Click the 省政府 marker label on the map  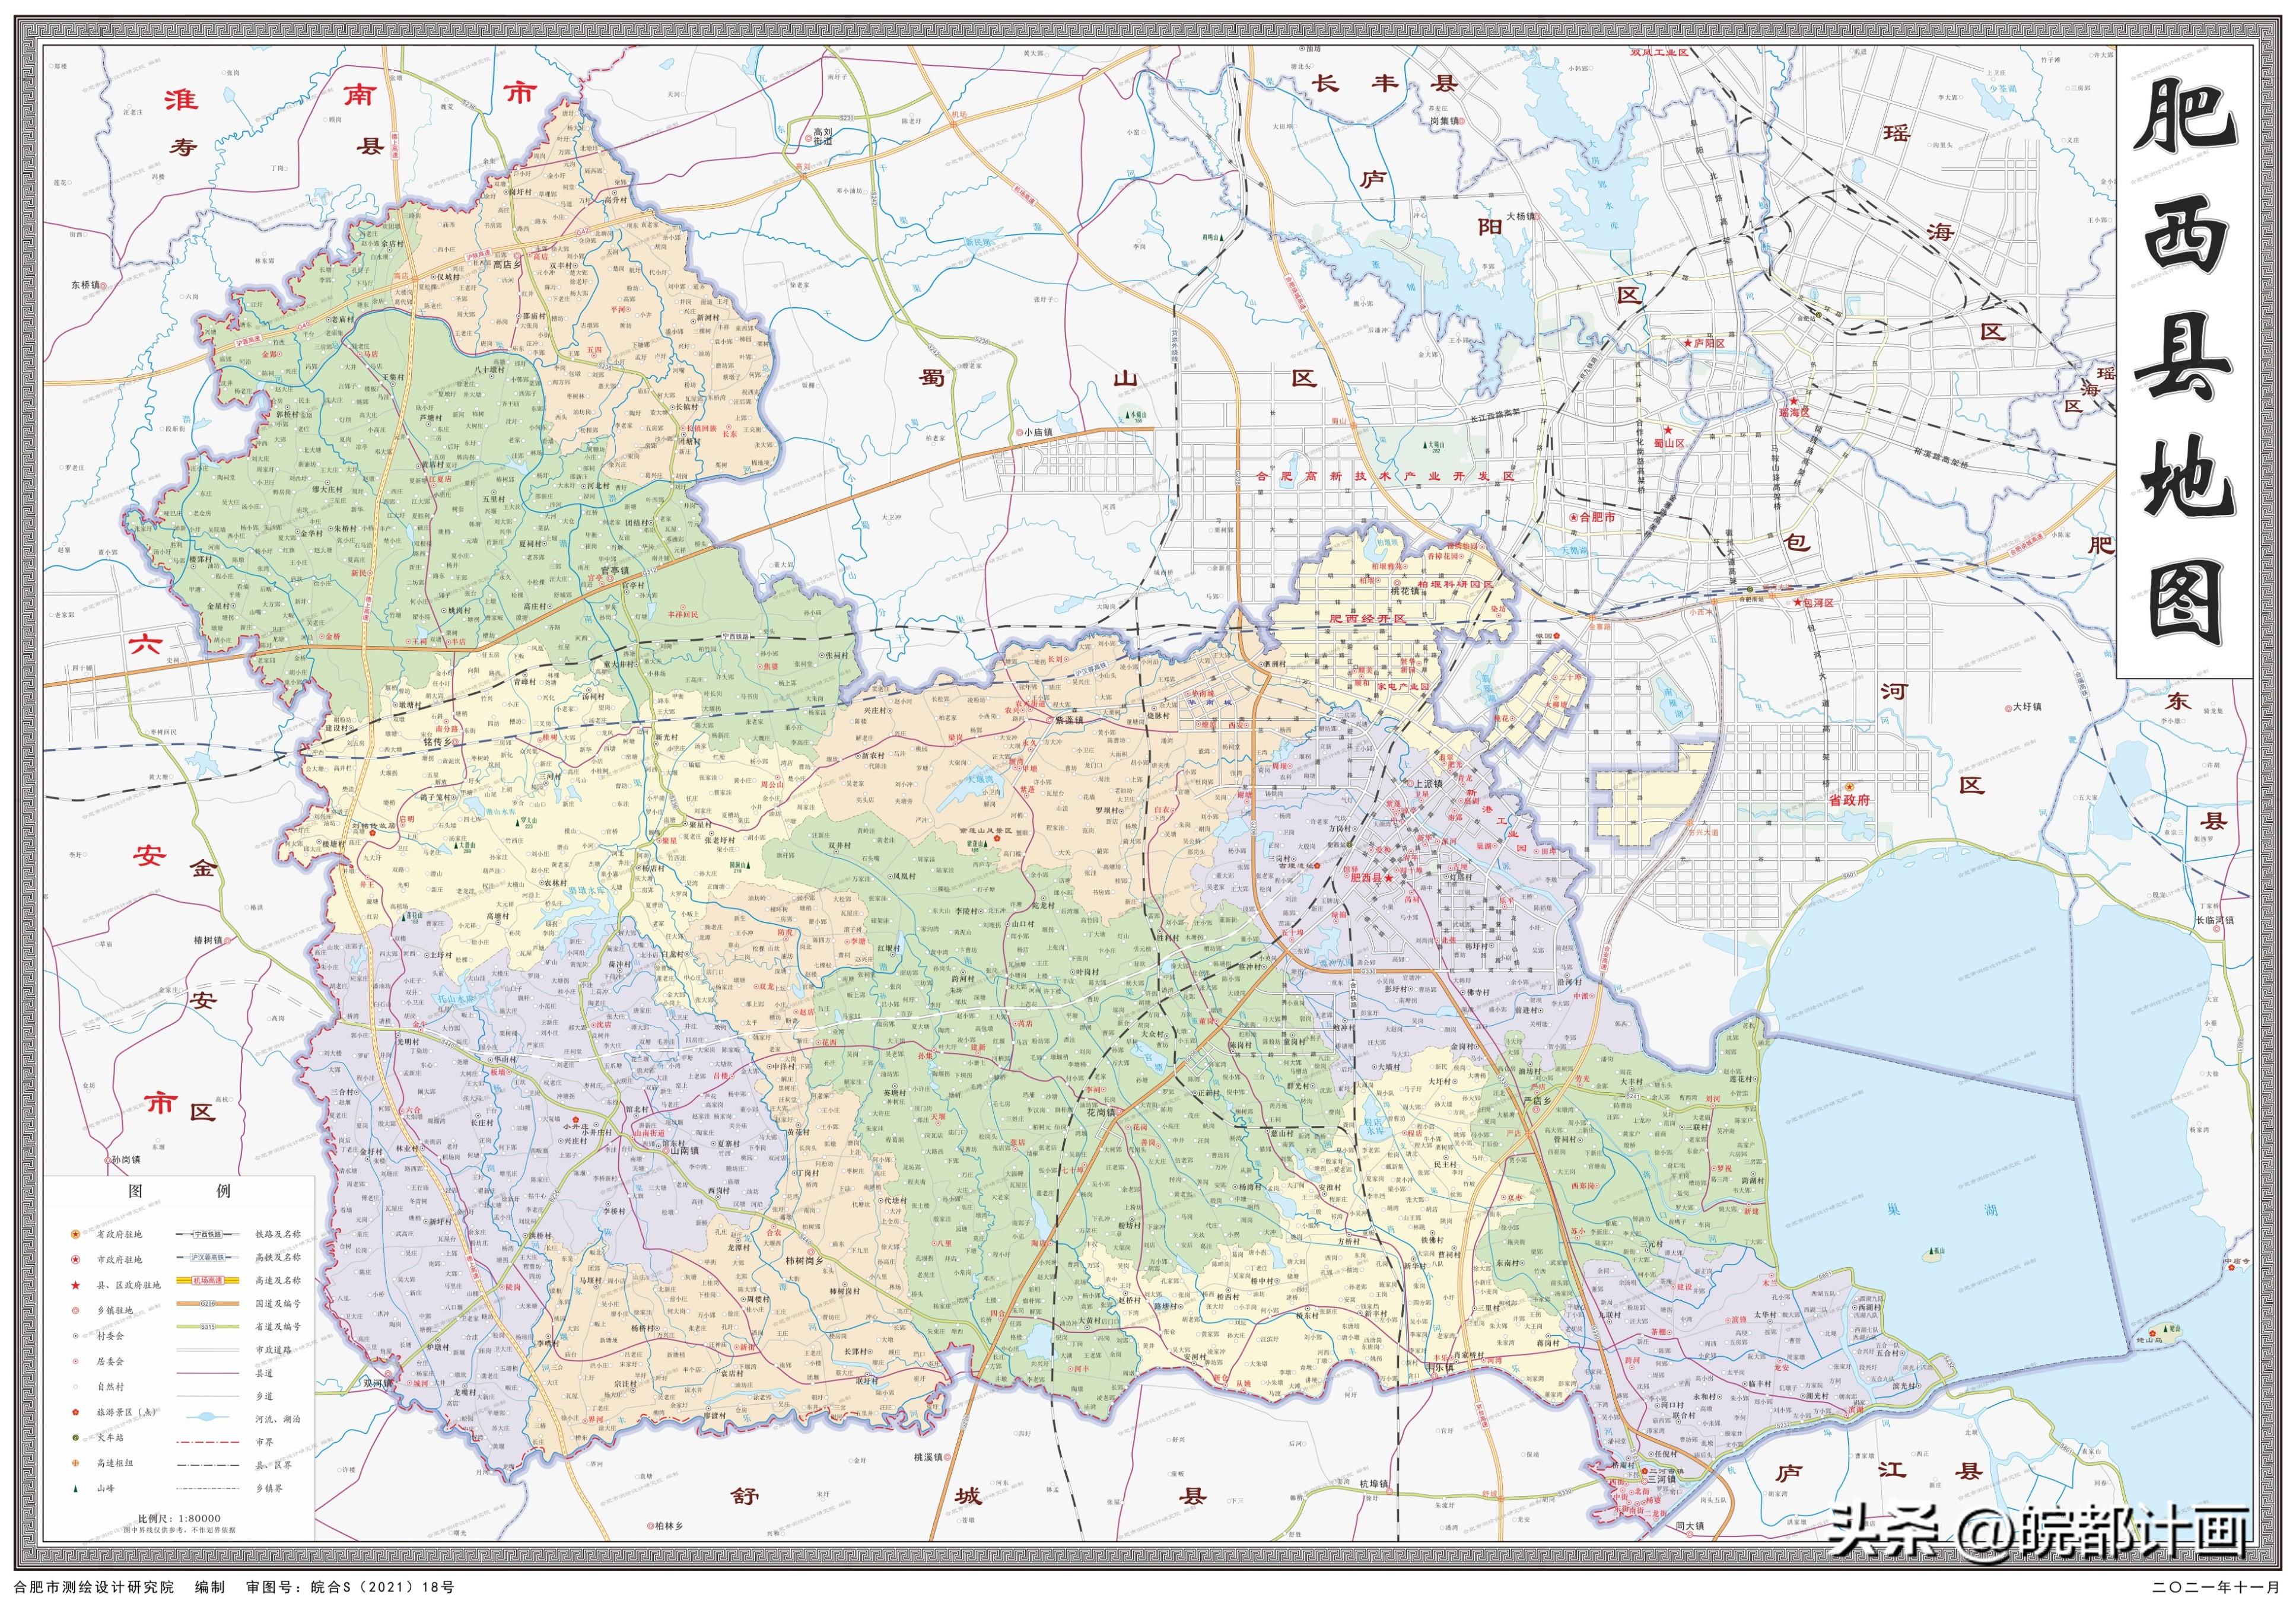1849,800
